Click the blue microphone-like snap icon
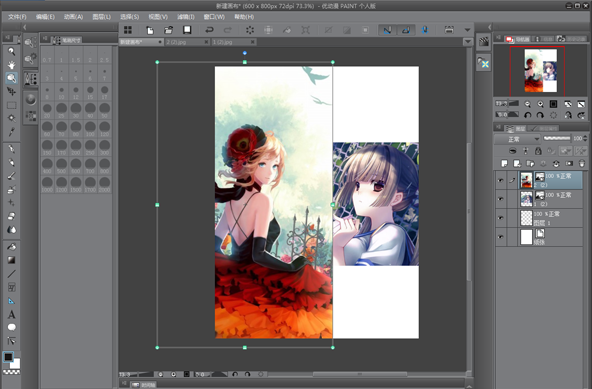This screenshot has width=592, height=389. pyautogui.click(x=424, y=30)
